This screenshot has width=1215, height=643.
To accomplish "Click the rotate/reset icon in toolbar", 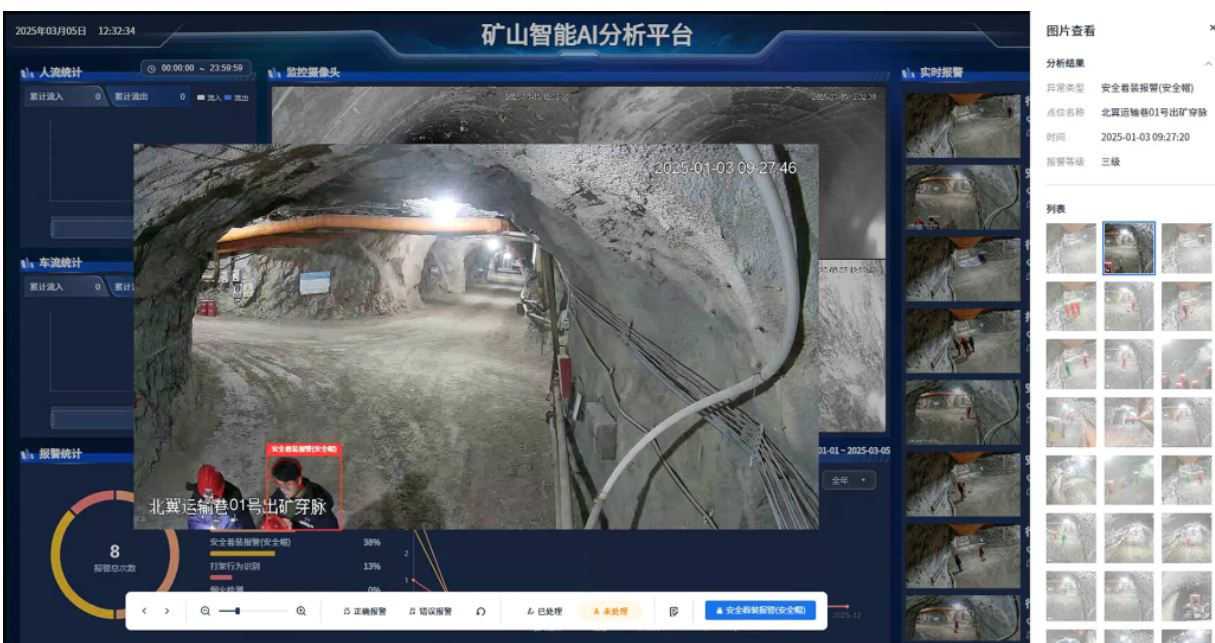I will click(480, 611).
